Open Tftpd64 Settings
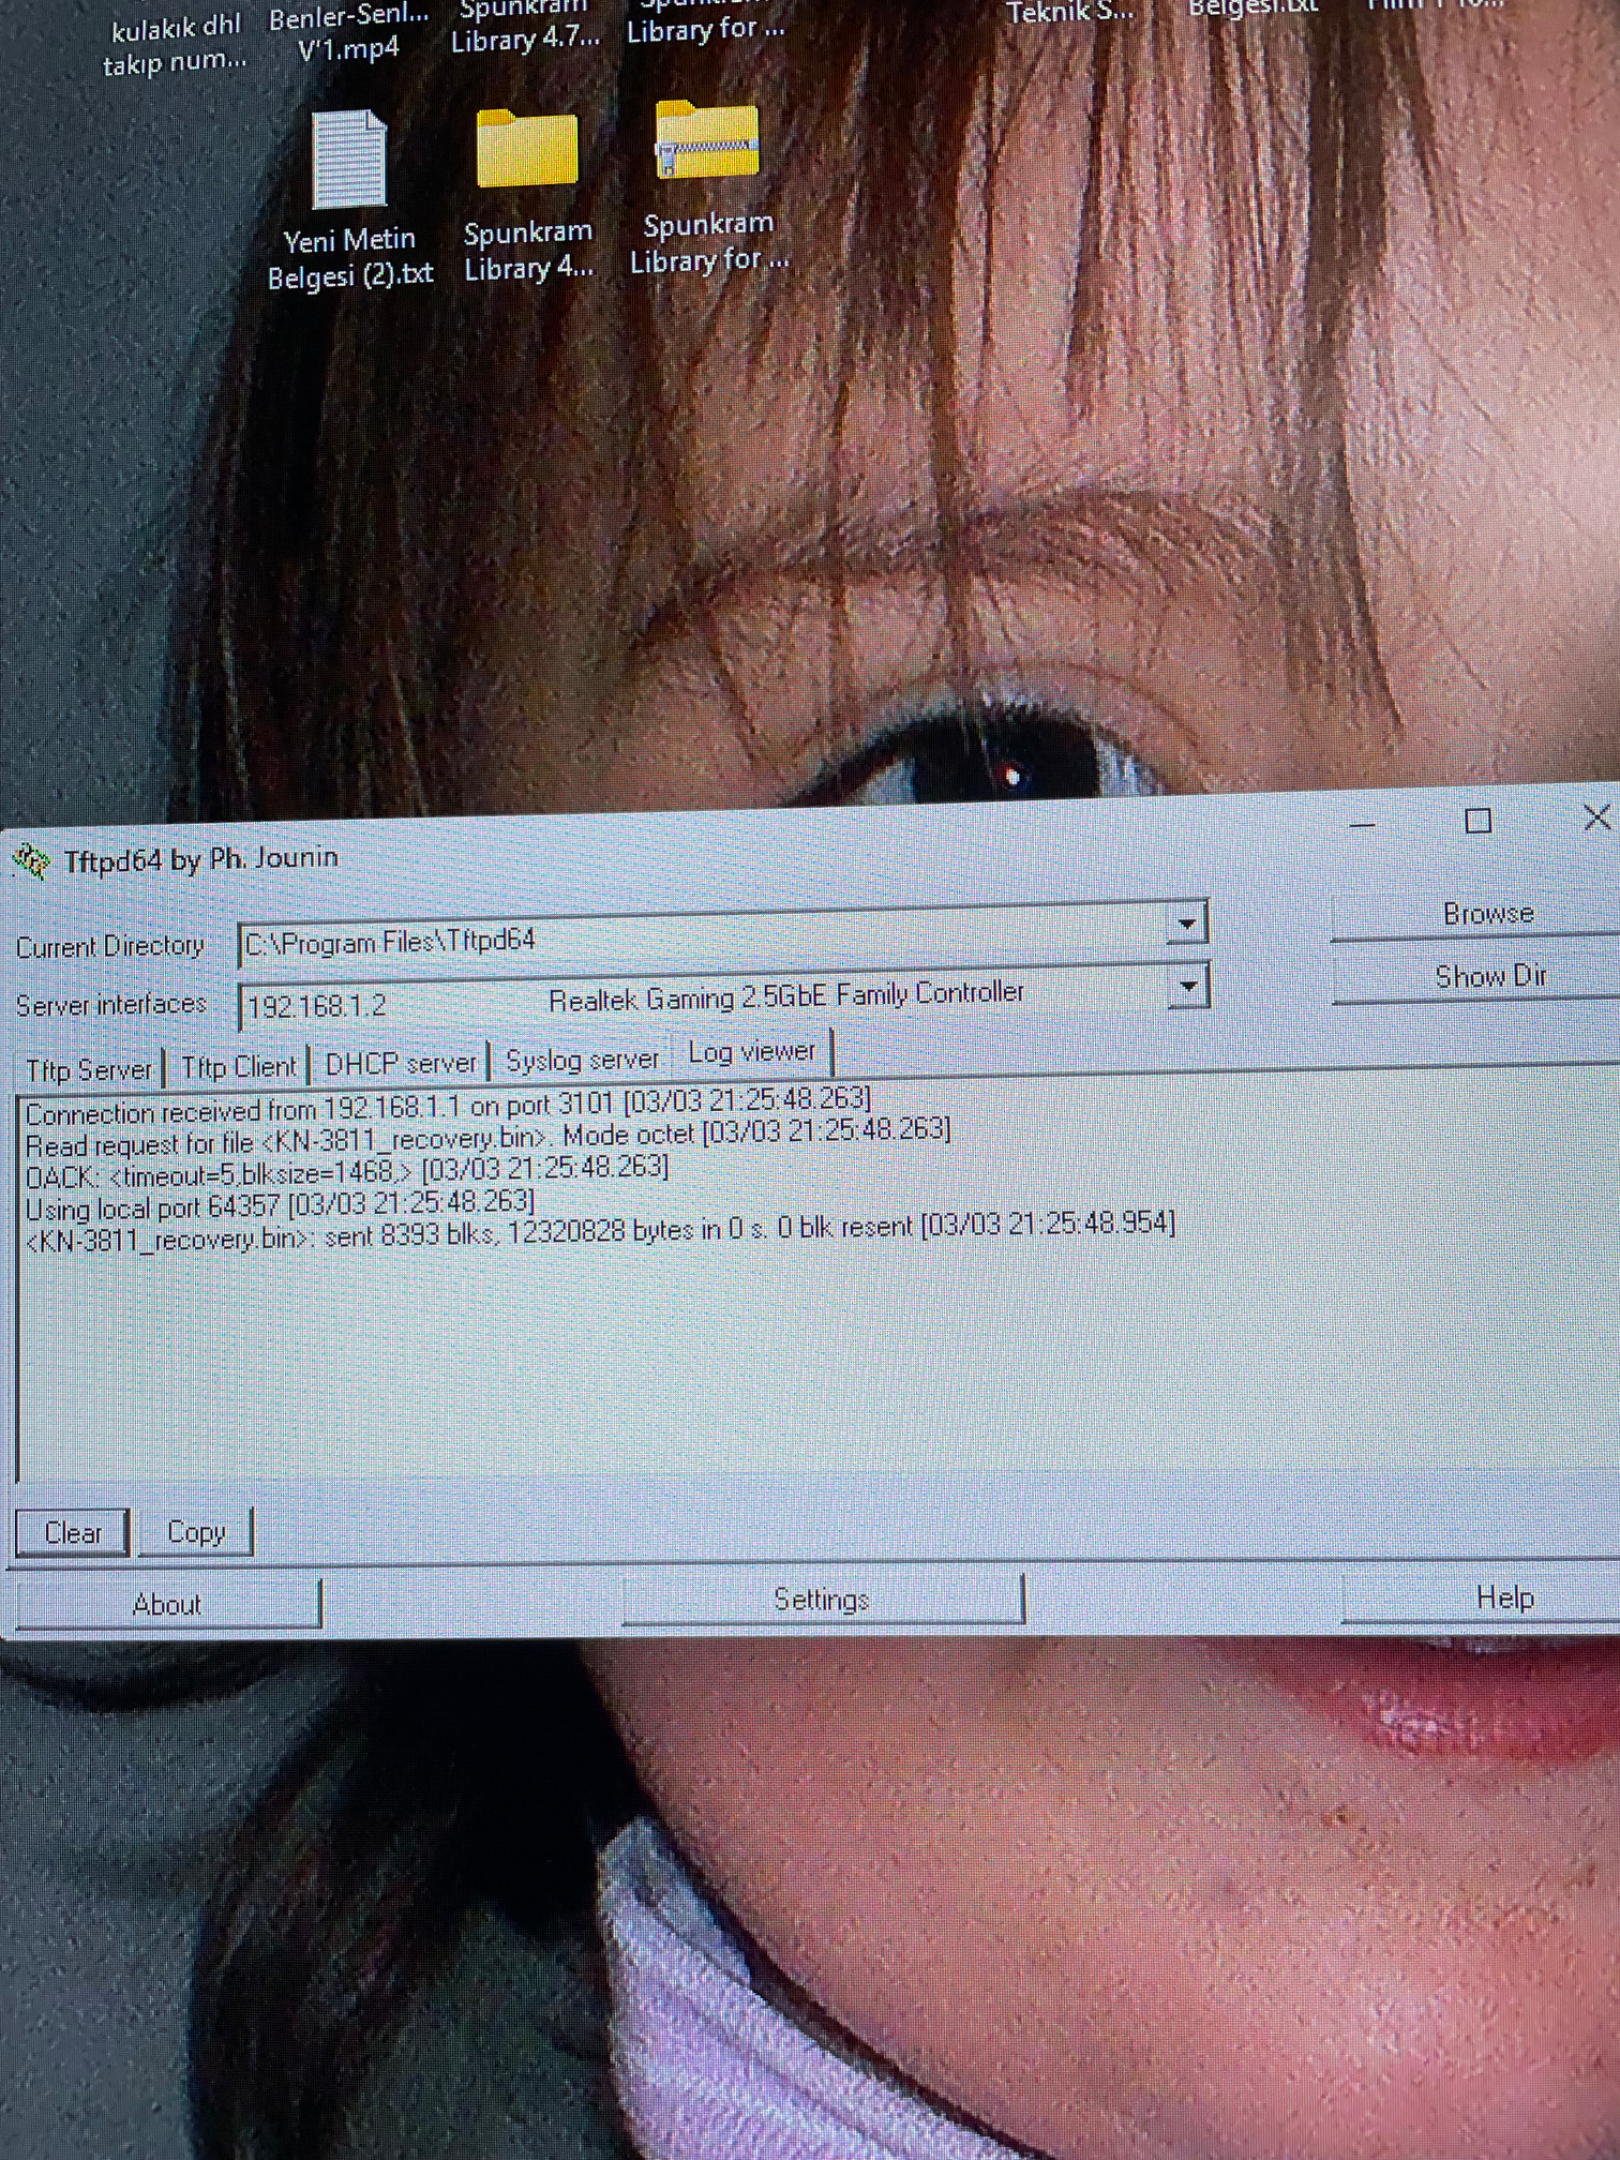1620x2160 pixels. pos(822,1600)
